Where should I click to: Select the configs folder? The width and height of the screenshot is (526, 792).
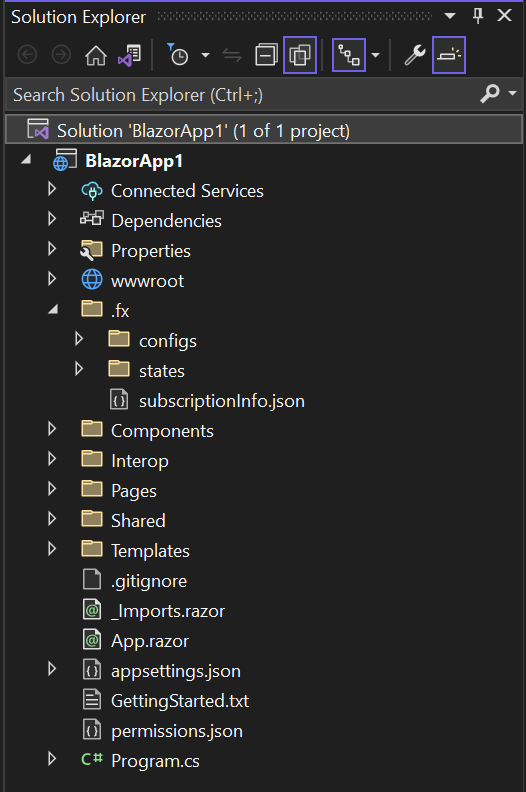pos(168,341)
